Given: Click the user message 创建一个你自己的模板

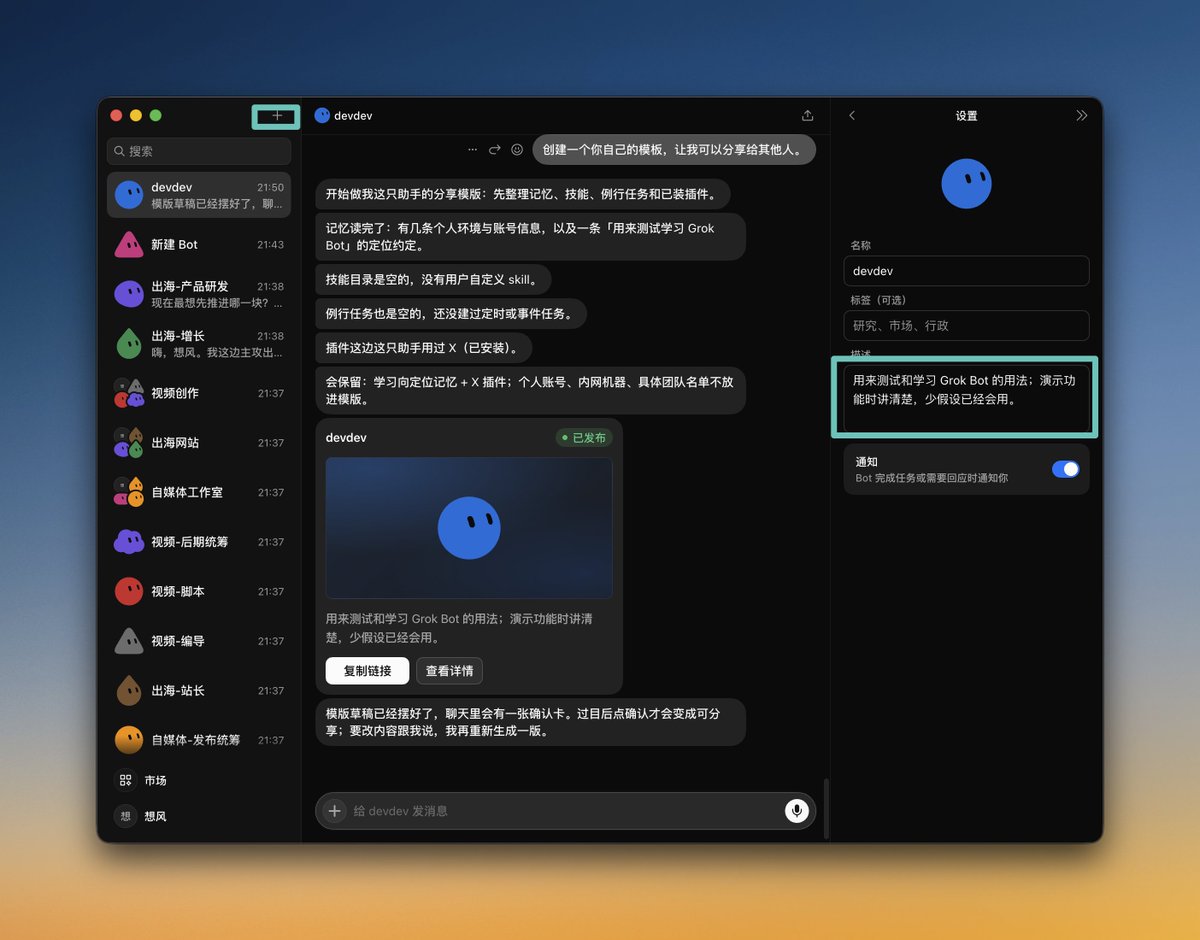Looking at the screenshot, I should [674, 150].
